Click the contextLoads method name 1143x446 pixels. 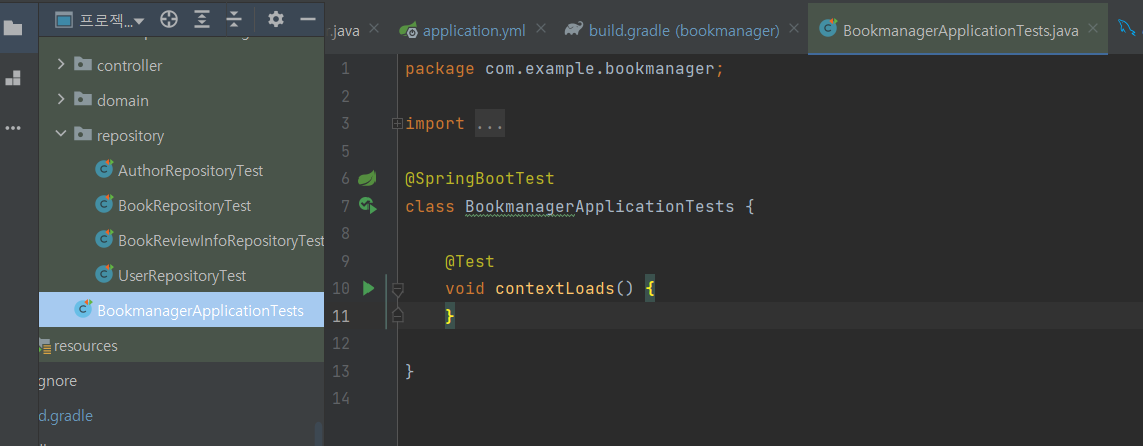[555, 289]
